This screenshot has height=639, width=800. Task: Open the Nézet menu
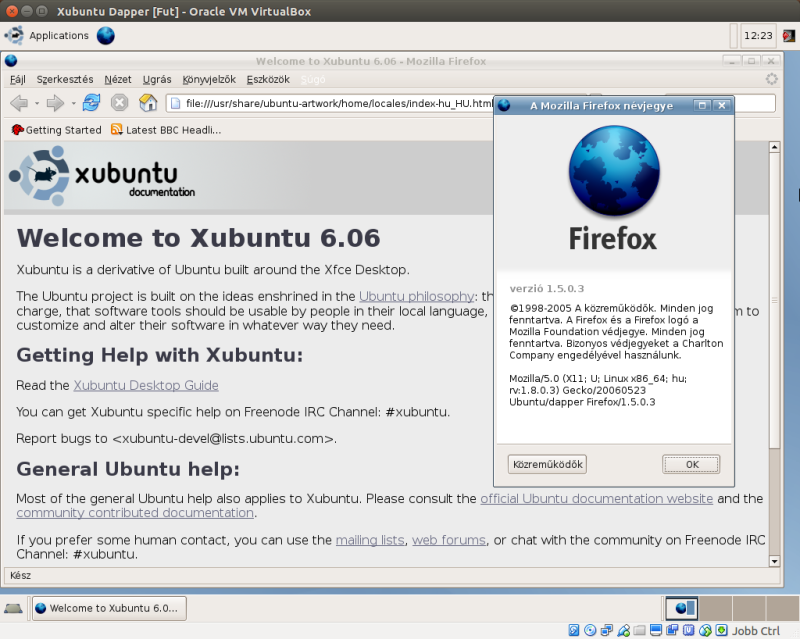(x=118, y=80)
